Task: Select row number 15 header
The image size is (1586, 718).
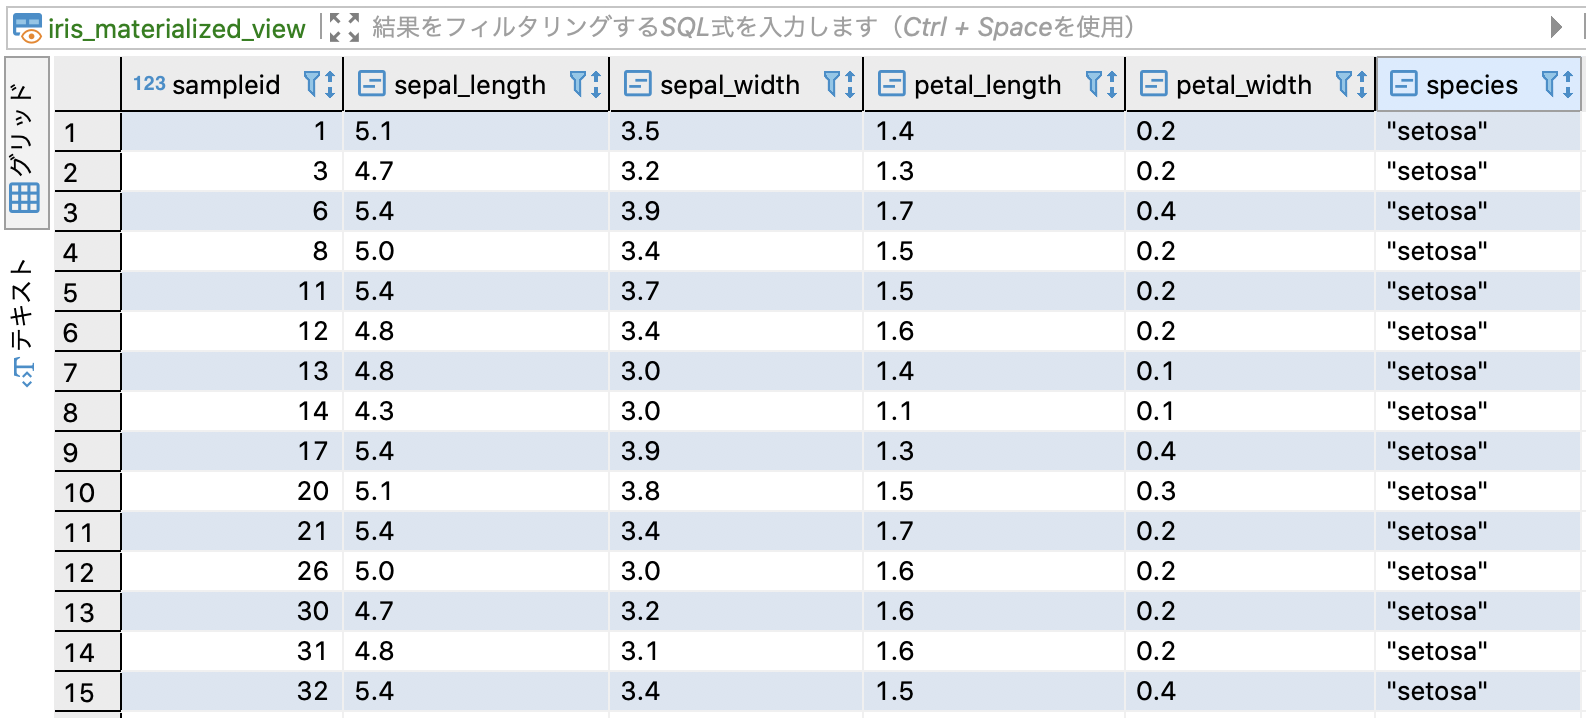Action: [87, 692]
